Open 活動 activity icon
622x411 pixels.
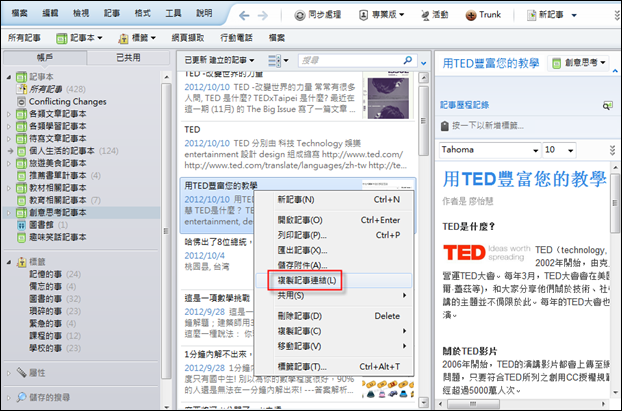(x=425, y=15)
